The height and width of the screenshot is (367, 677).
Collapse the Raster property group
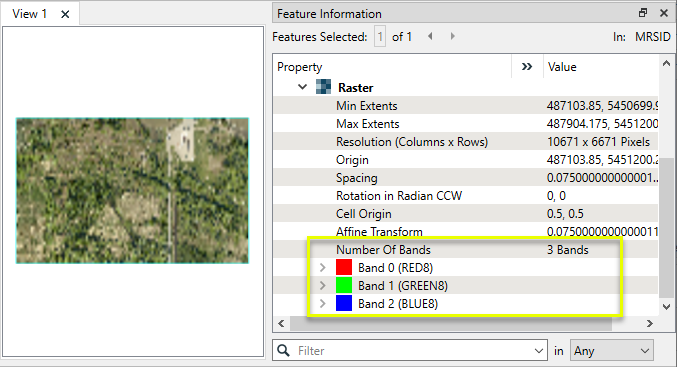302,87
